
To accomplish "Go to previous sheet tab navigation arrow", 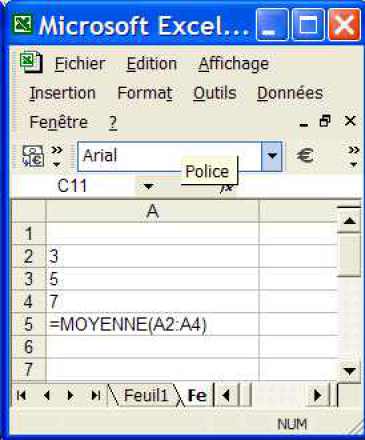I will 47,395.
